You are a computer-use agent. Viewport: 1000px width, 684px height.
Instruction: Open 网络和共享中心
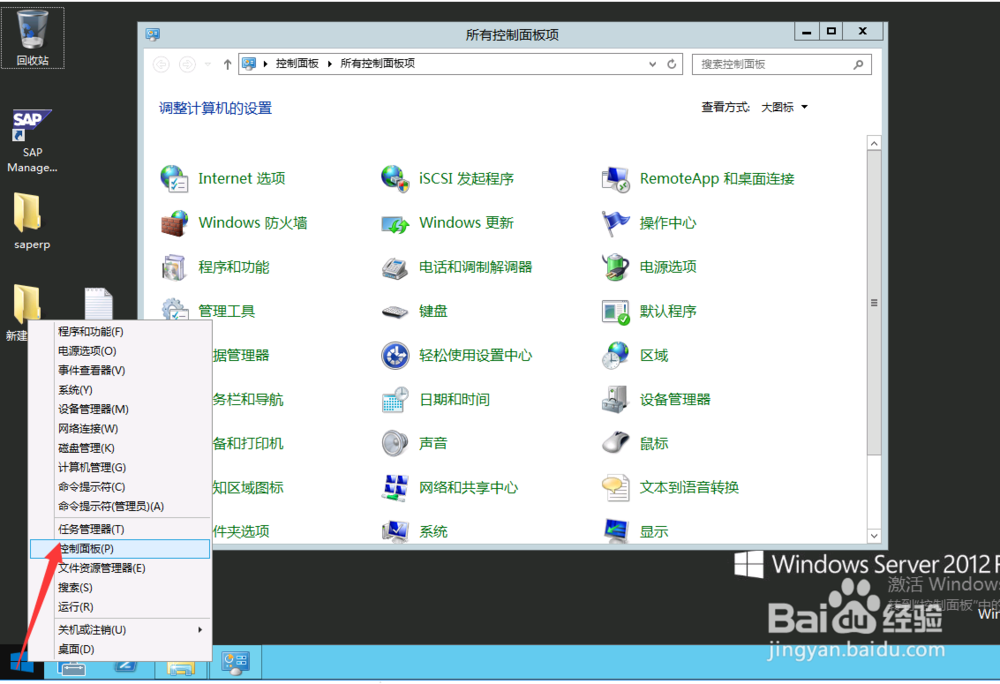click(x=466, y=487)
